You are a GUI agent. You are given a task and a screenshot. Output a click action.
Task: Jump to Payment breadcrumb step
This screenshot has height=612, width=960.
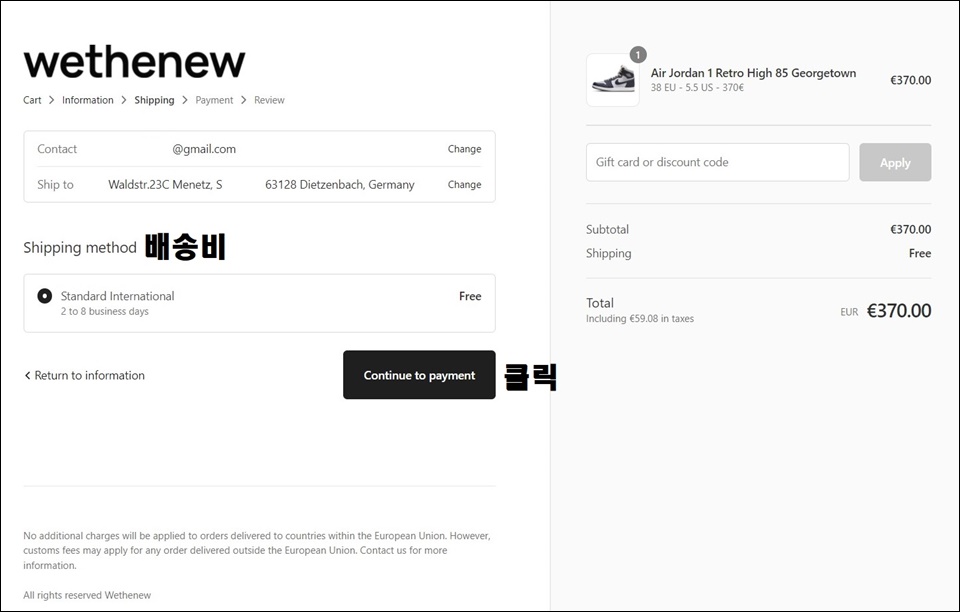(x=214, y=100)
